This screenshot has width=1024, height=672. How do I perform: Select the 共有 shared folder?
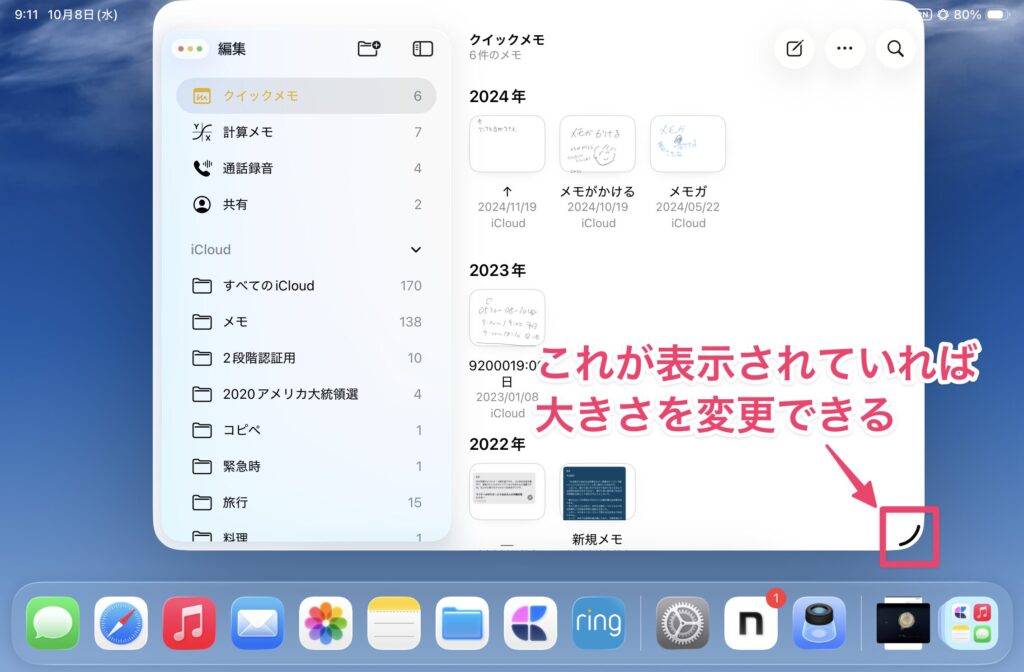306,204
